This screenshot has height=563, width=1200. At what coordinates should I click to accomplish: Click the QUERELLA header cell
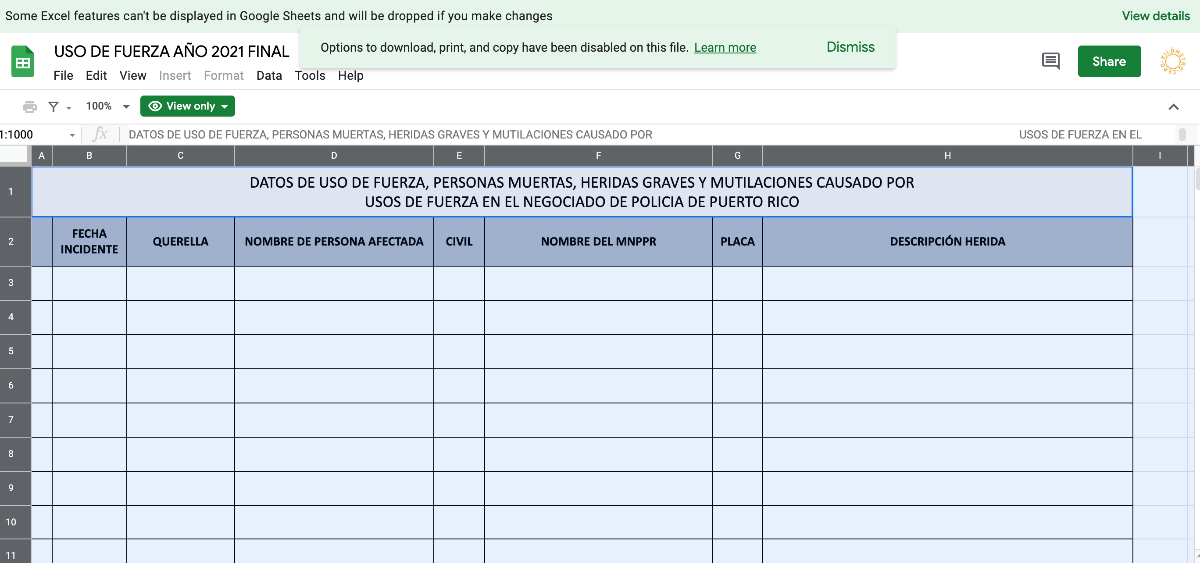(x=180, y=241)
